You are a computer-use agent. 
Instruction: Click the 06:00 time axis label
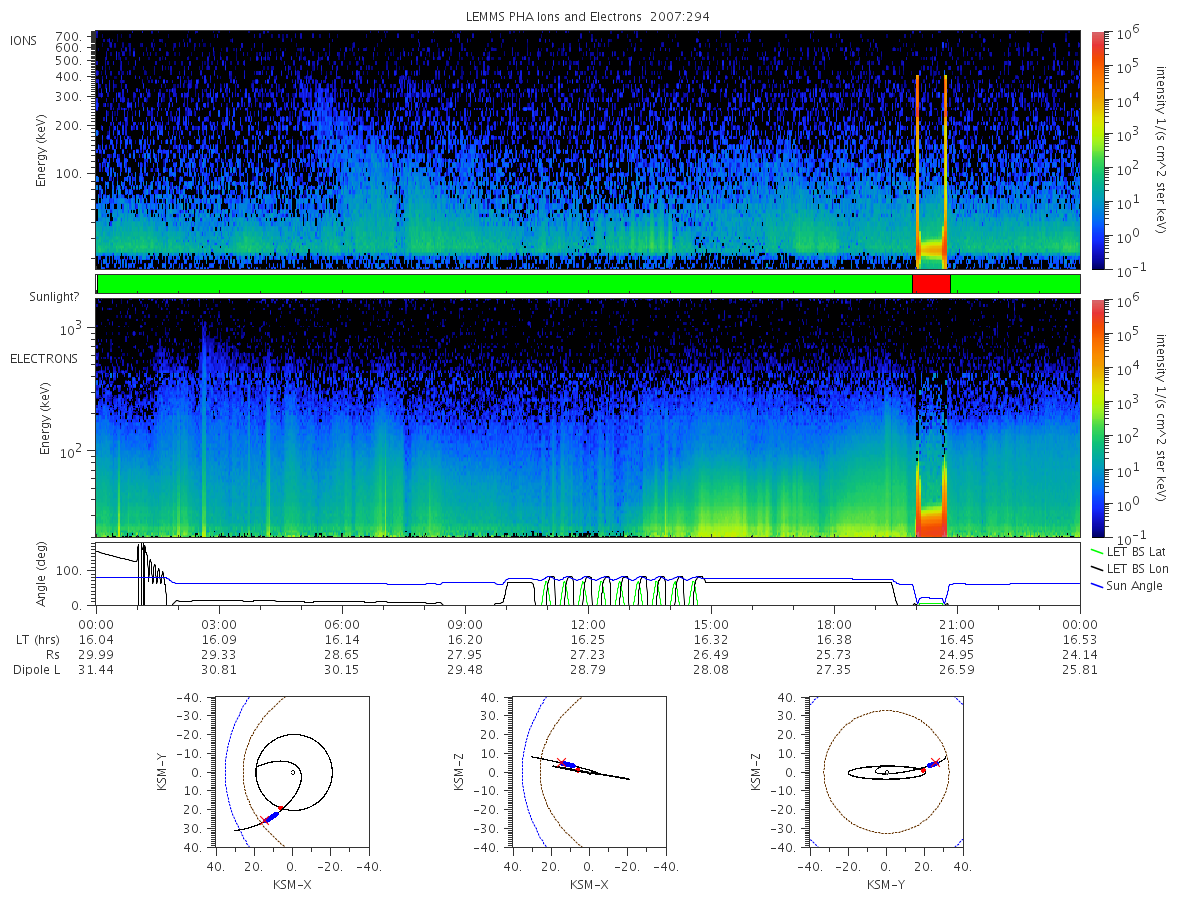click(x=342, y=623)
